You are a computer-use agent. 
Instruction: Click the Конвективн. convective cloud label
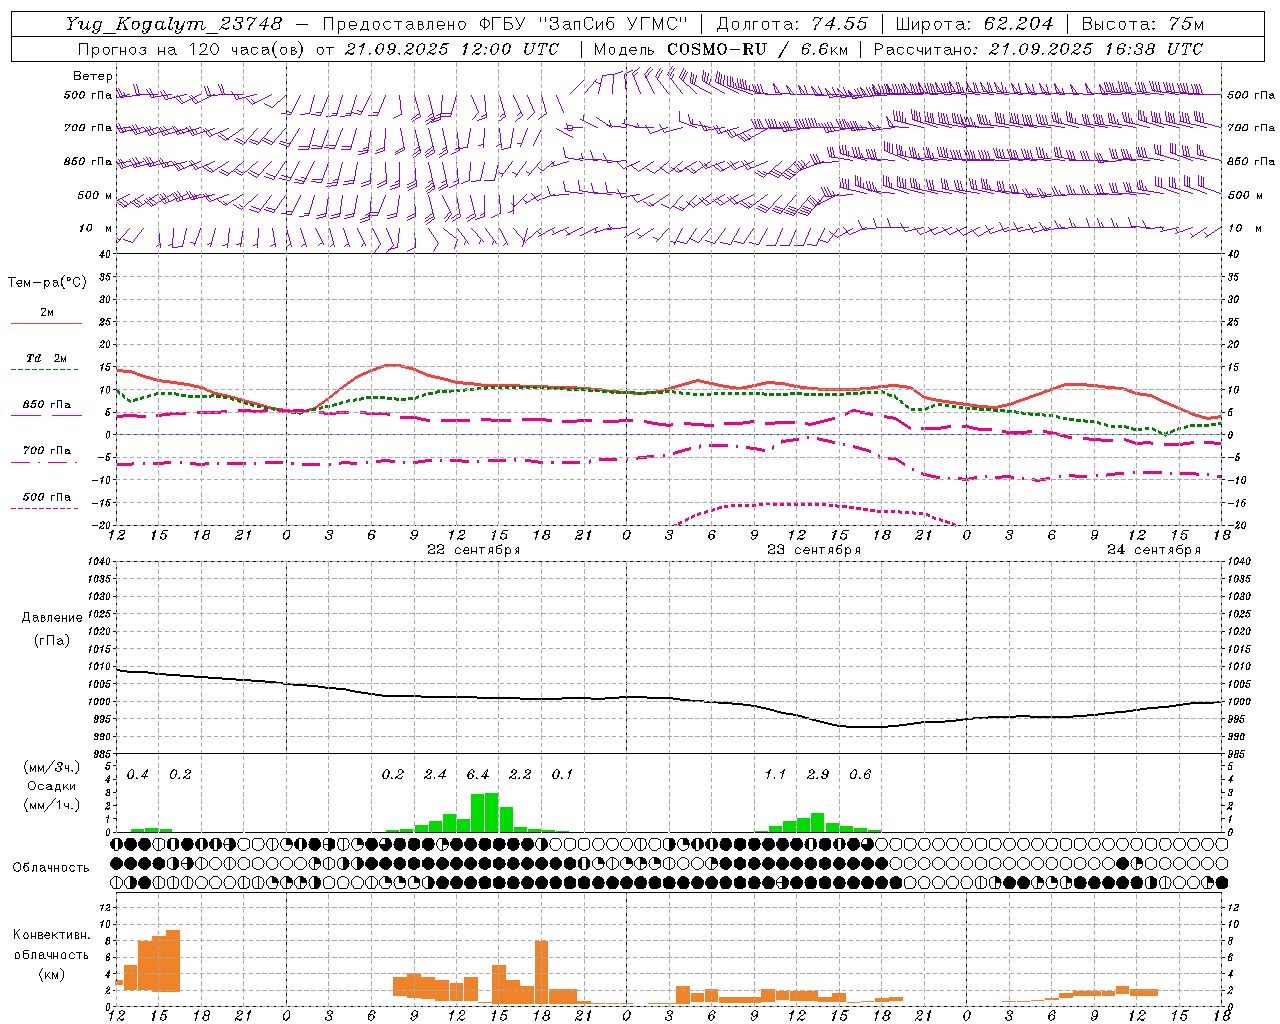point(51,935)
